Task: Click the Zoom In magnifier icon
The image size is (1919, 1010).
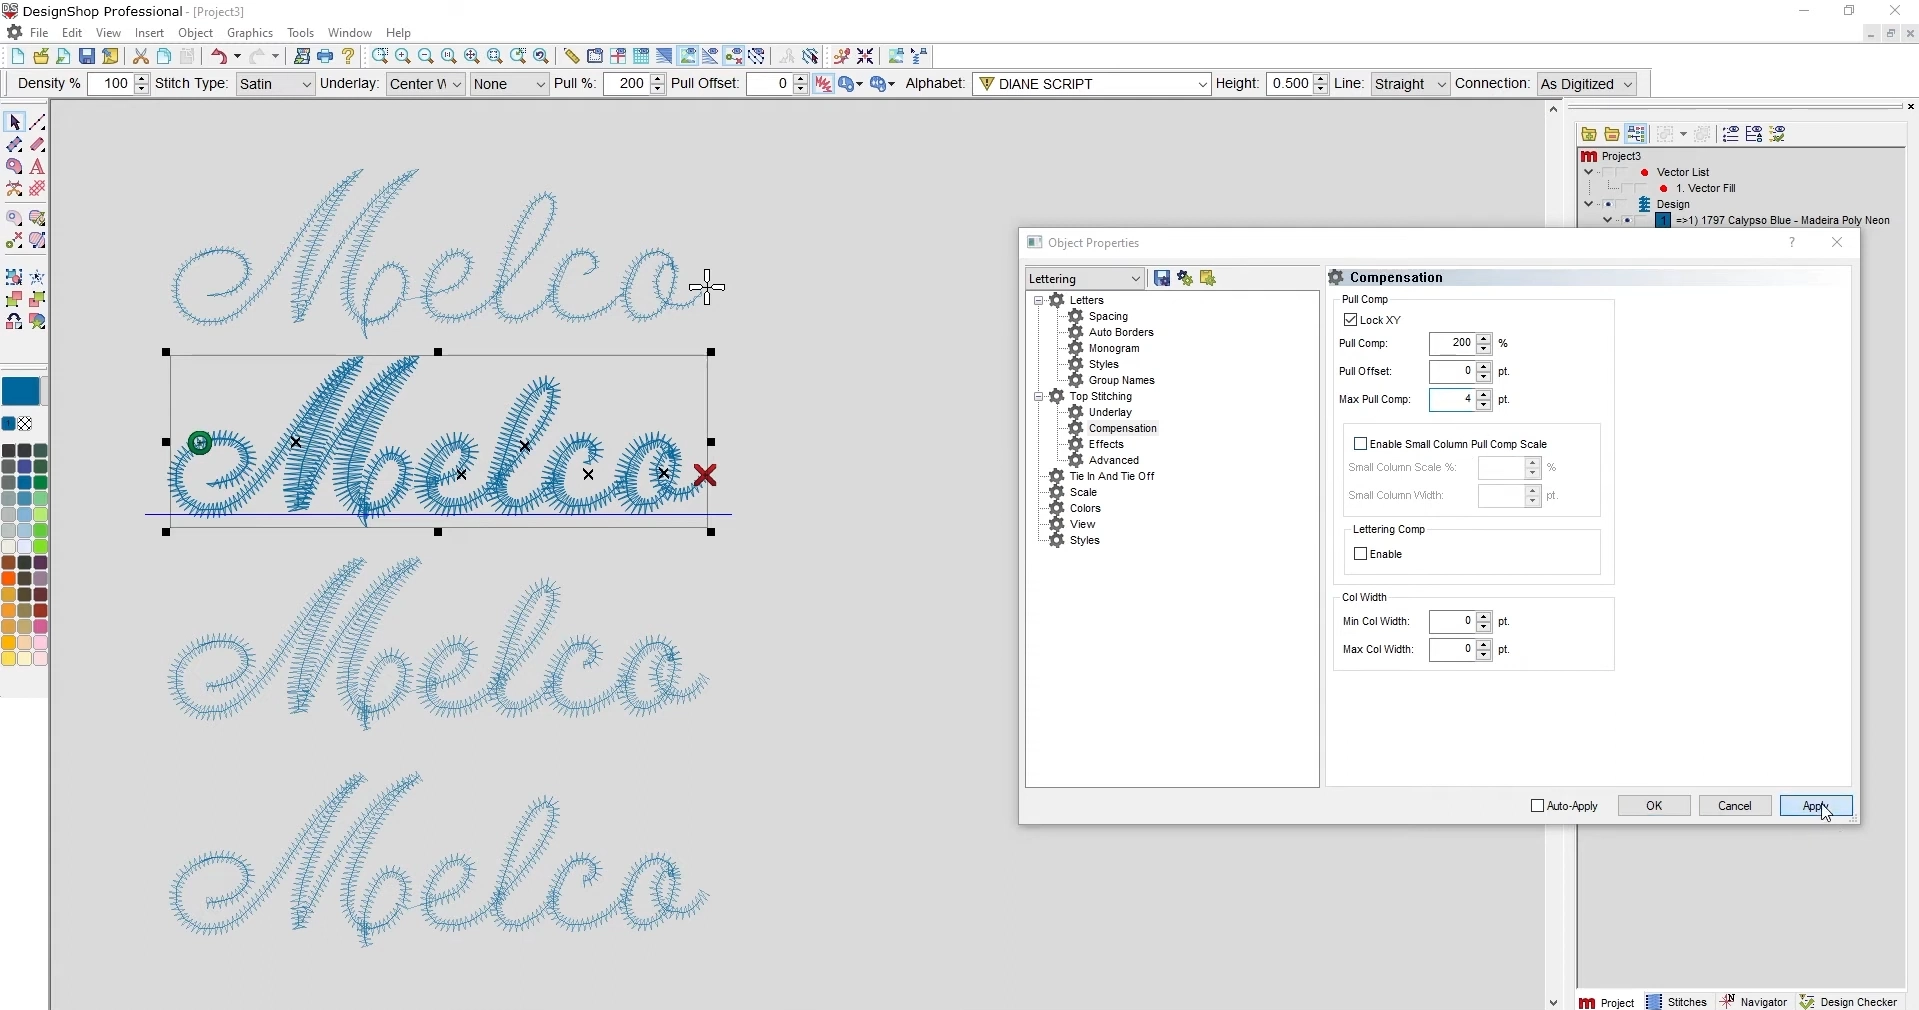Action: [x=403, y=57]
